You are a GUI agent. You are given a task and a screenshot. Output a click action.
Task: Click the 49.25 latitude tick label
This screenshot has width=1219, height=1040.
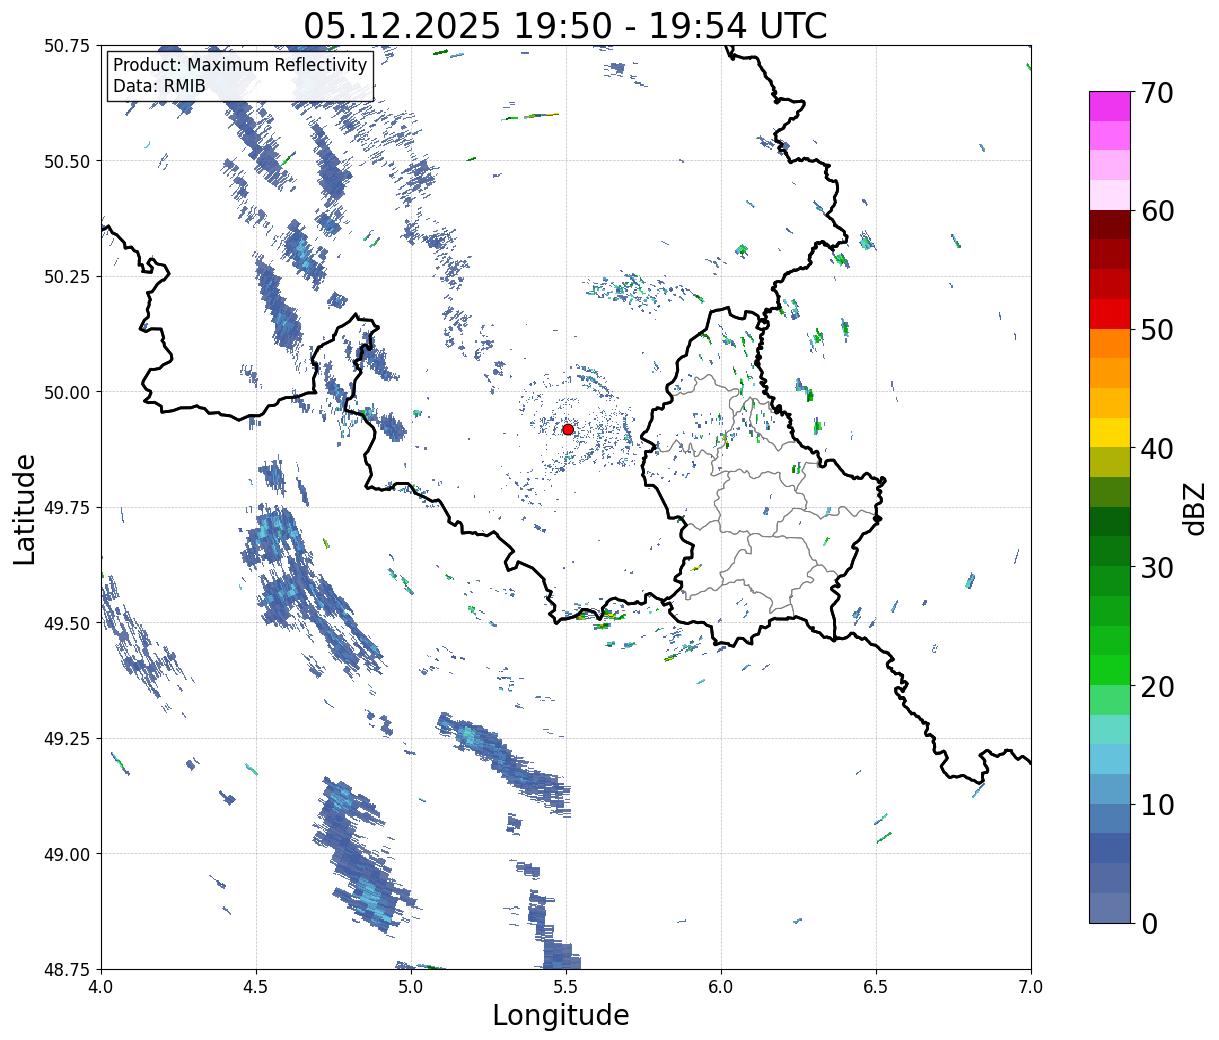coord(67,739)
